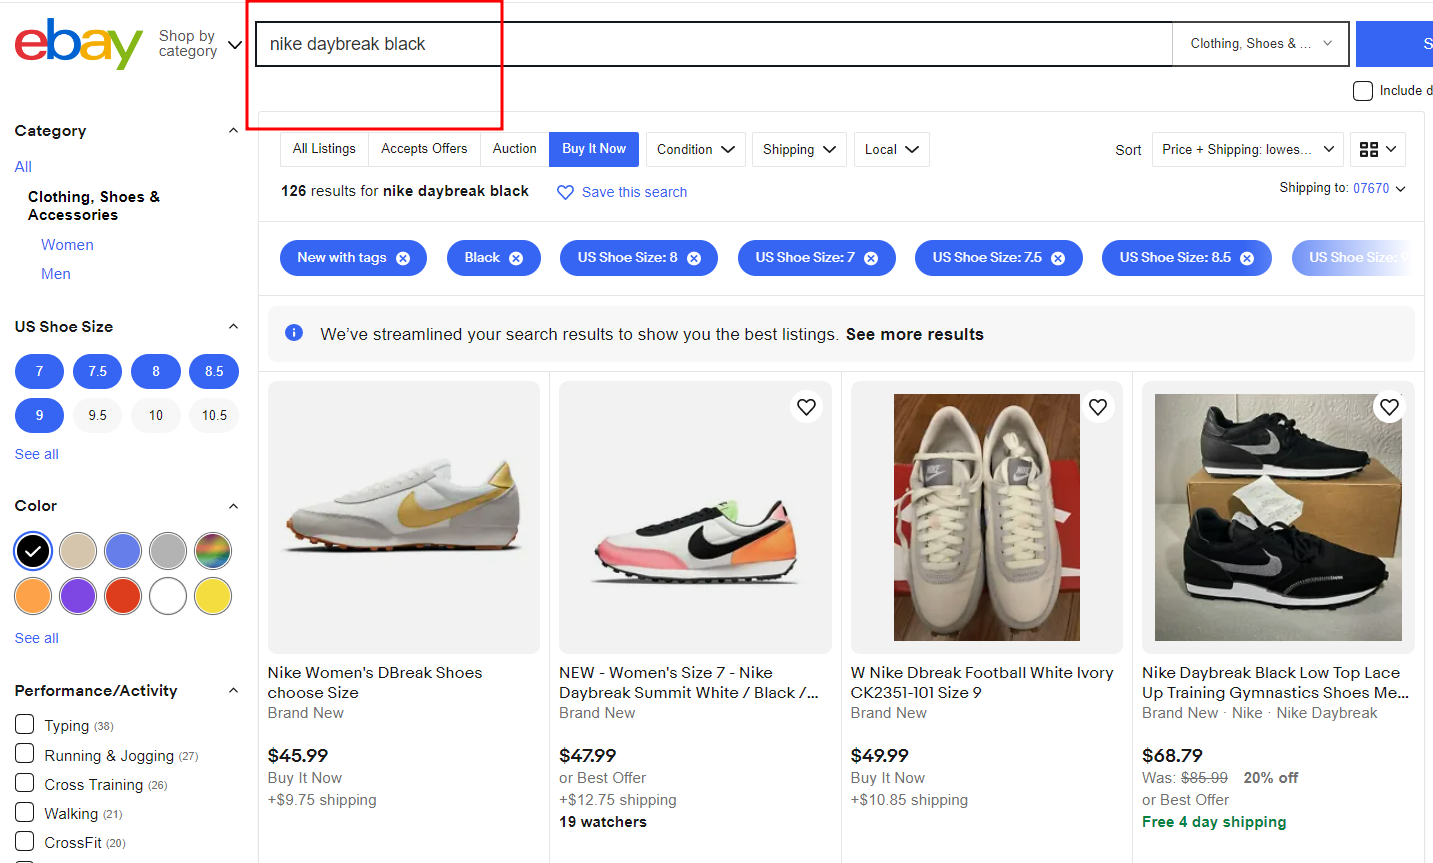
Task: Choose the blue color swatch
Action: pos(123,551)
